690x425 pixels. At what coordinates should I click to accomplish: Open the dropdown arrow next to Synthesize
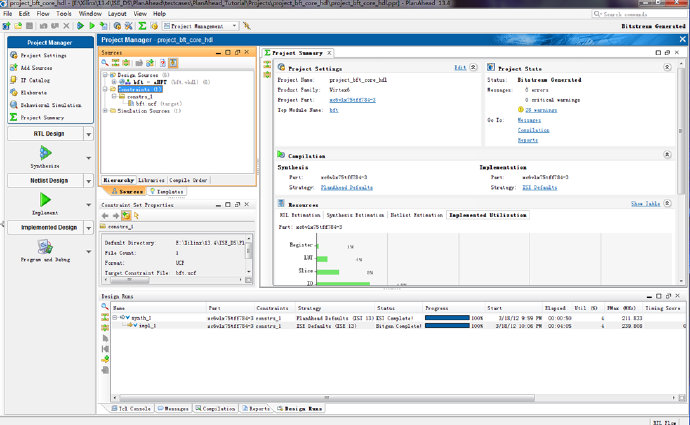click(88, 158)
